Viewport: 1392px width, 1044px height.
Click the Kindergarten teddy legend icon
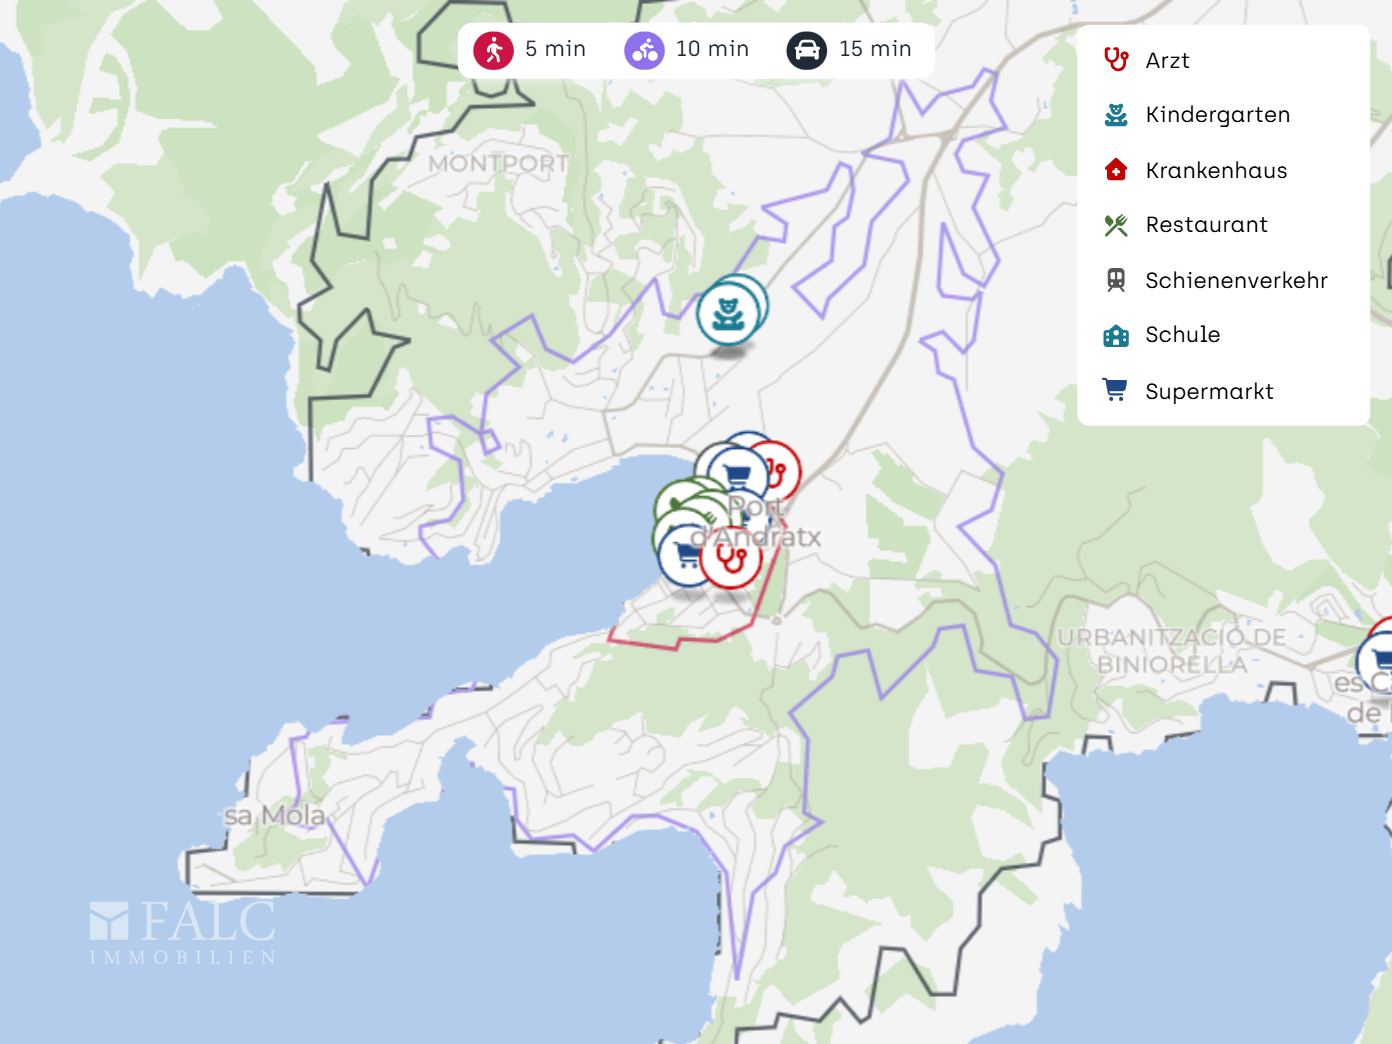tap(1116, 115)
